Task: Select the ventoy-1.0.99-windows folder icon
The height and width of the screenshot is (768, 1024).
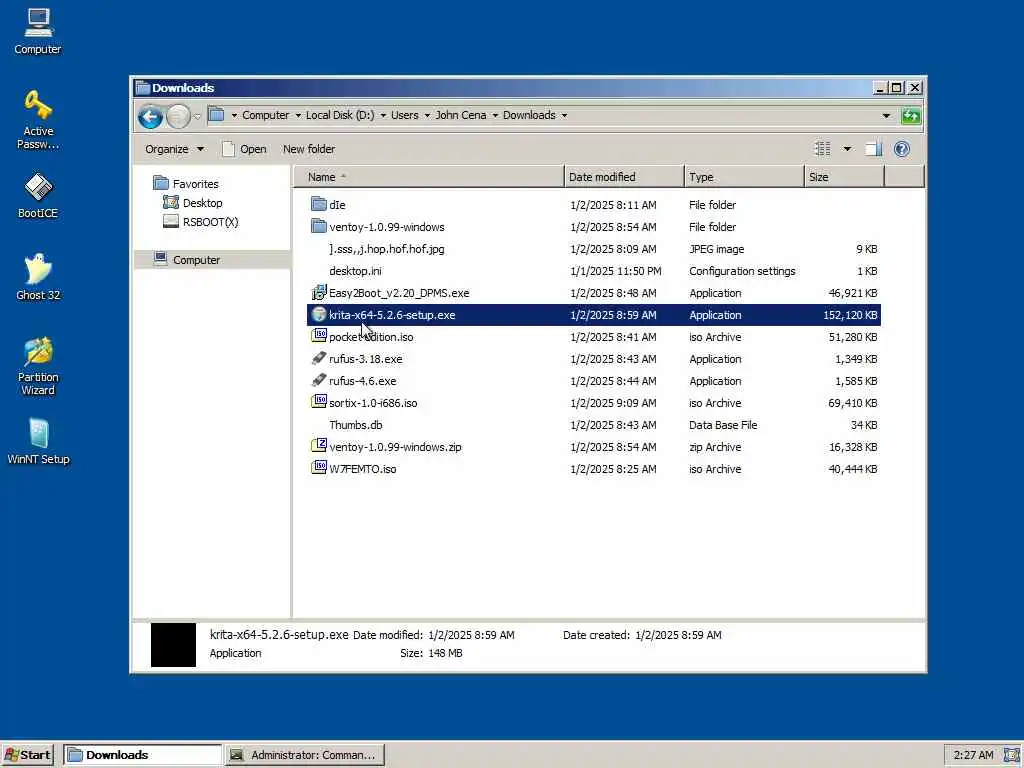Action: pyautogui.click(x=319, y=226)
